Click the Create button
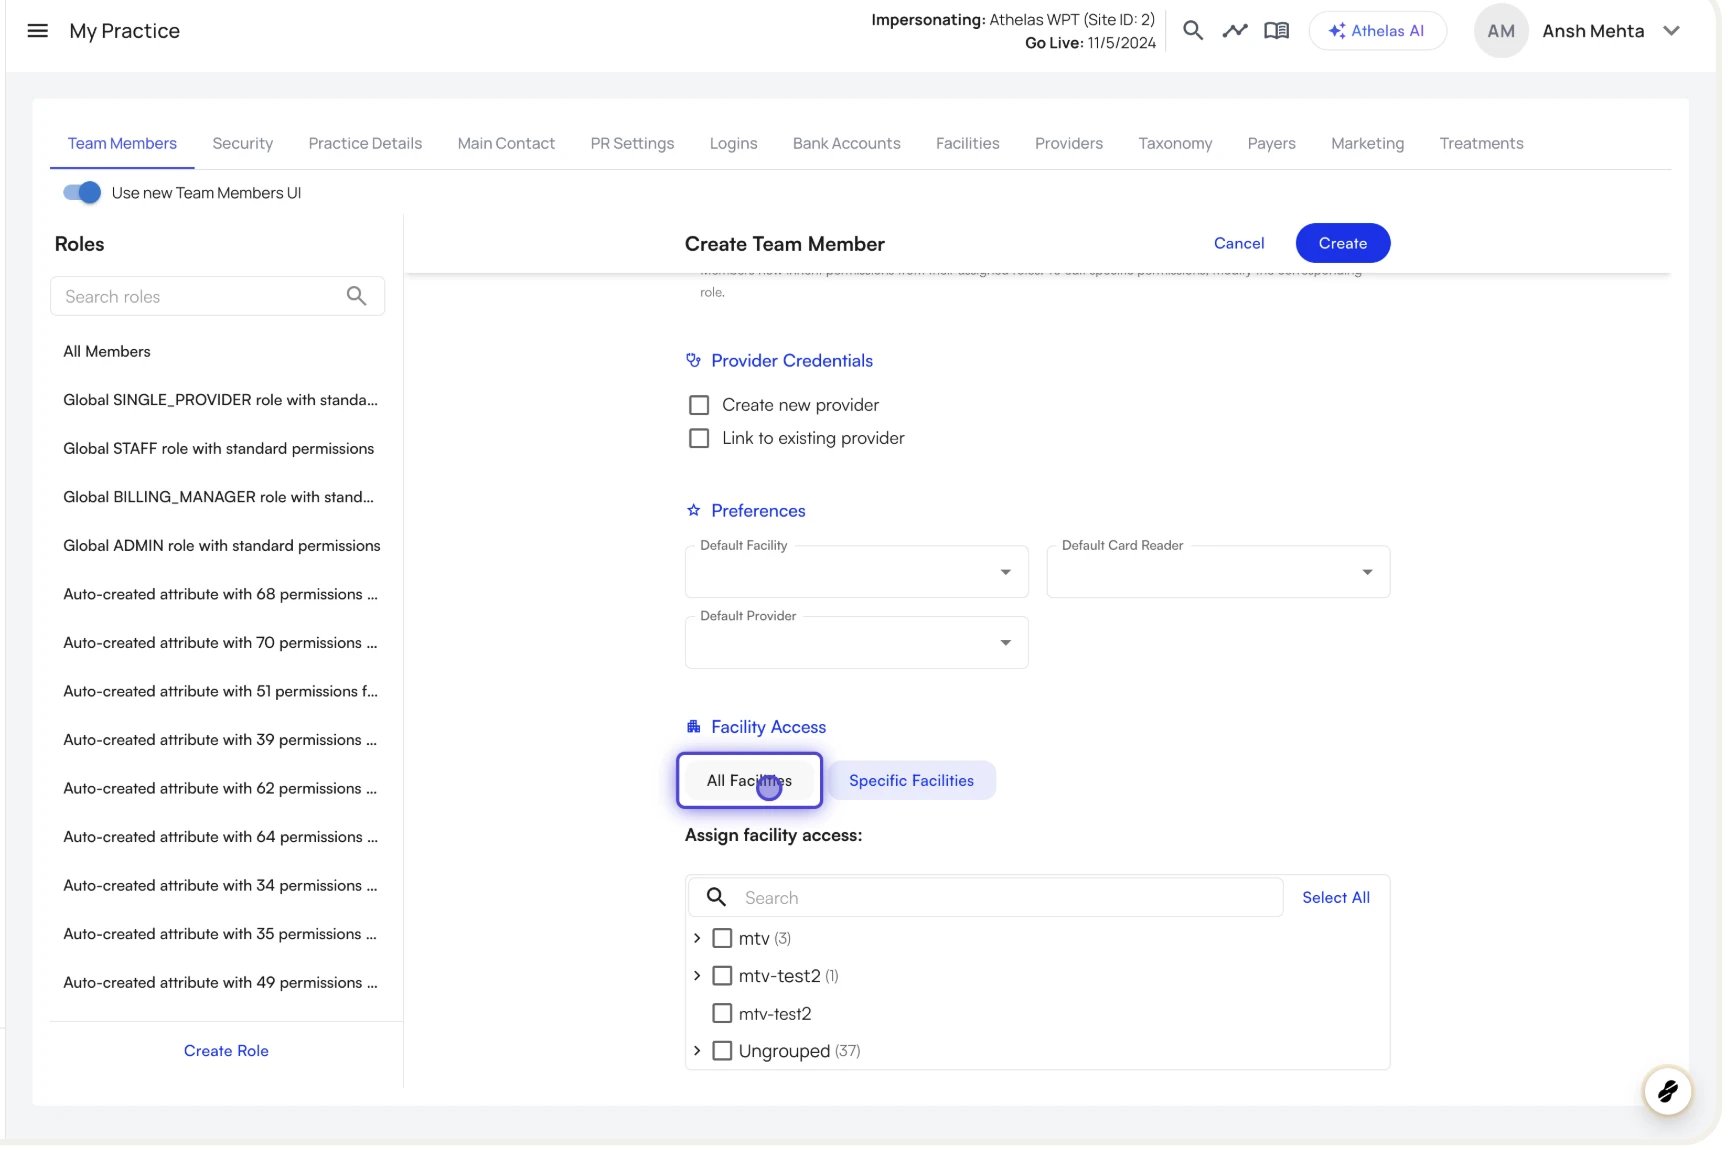Screen dimensions: 1734x1150 pyautogui.click(x=1342, y=243)
